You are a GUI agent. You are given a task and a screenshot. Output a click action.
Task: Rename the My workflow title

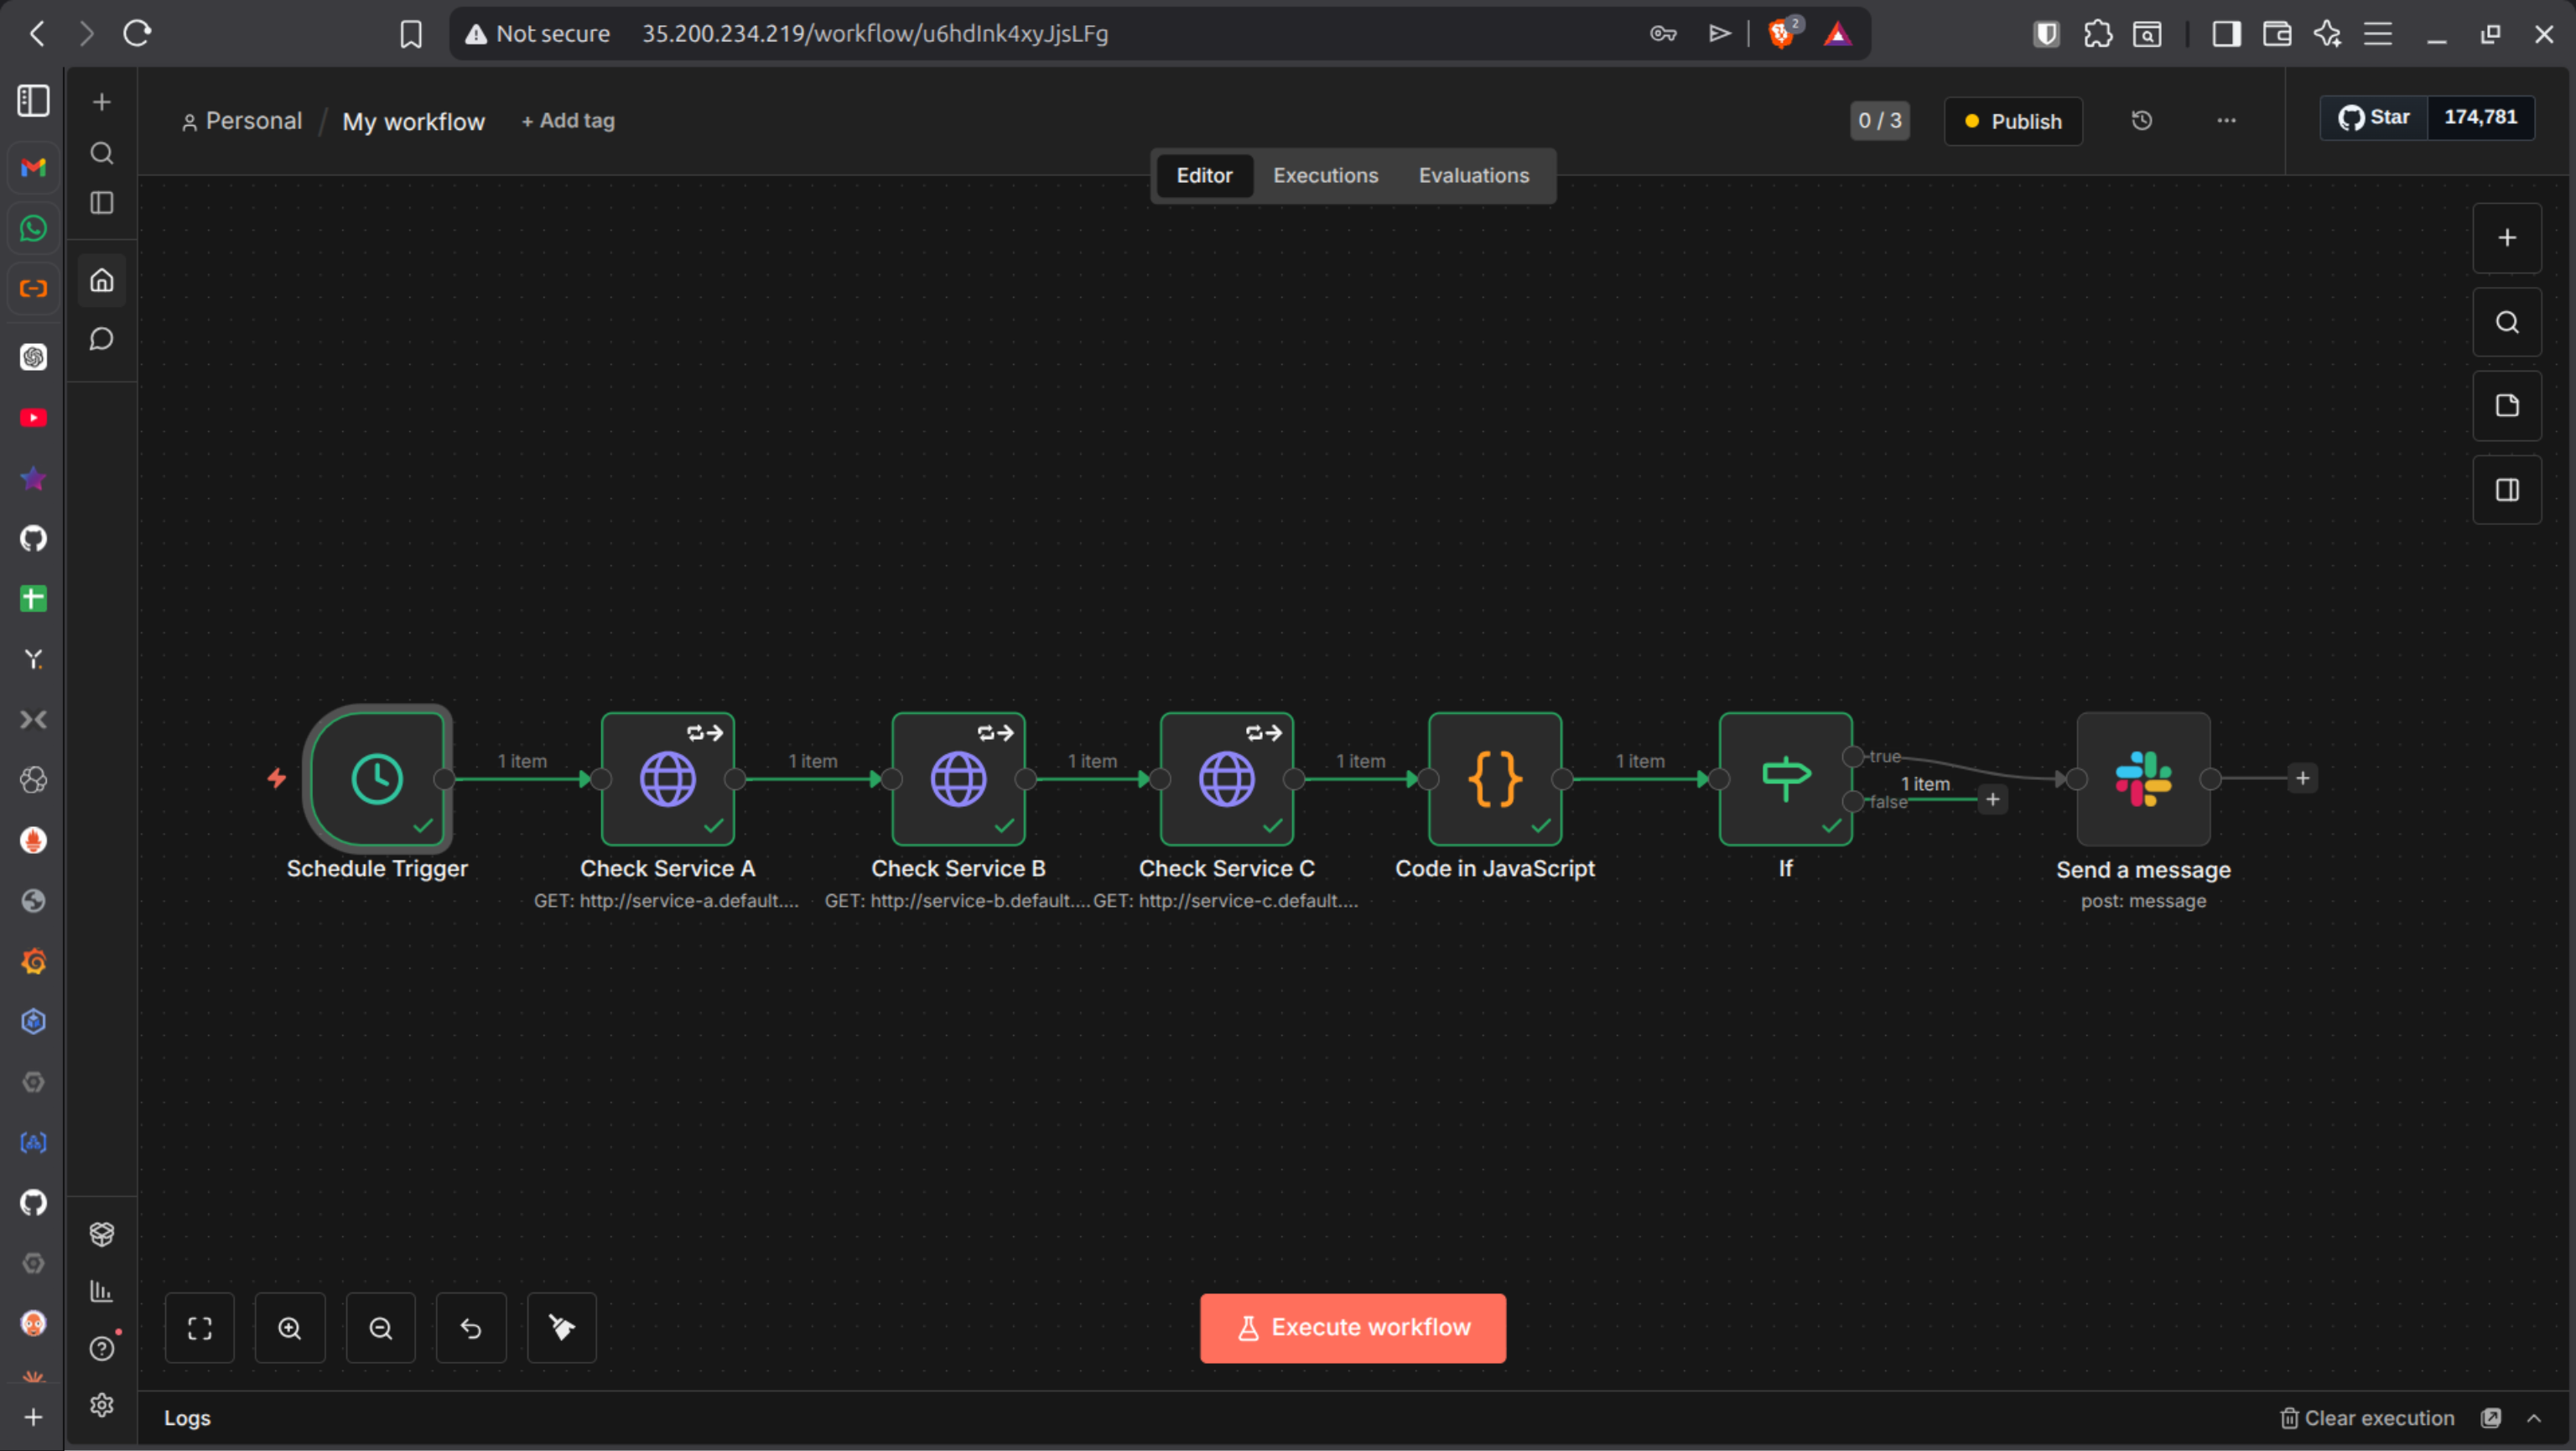tap(413, 121)
